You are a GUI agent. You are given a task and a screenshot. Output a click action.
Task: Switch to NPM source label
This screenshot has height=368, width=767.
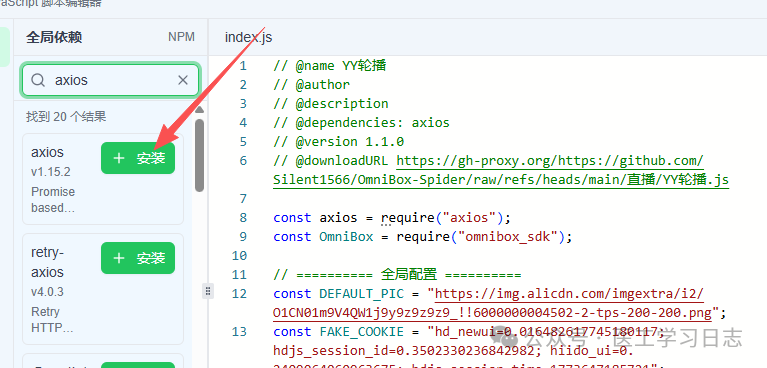[181, 37]
